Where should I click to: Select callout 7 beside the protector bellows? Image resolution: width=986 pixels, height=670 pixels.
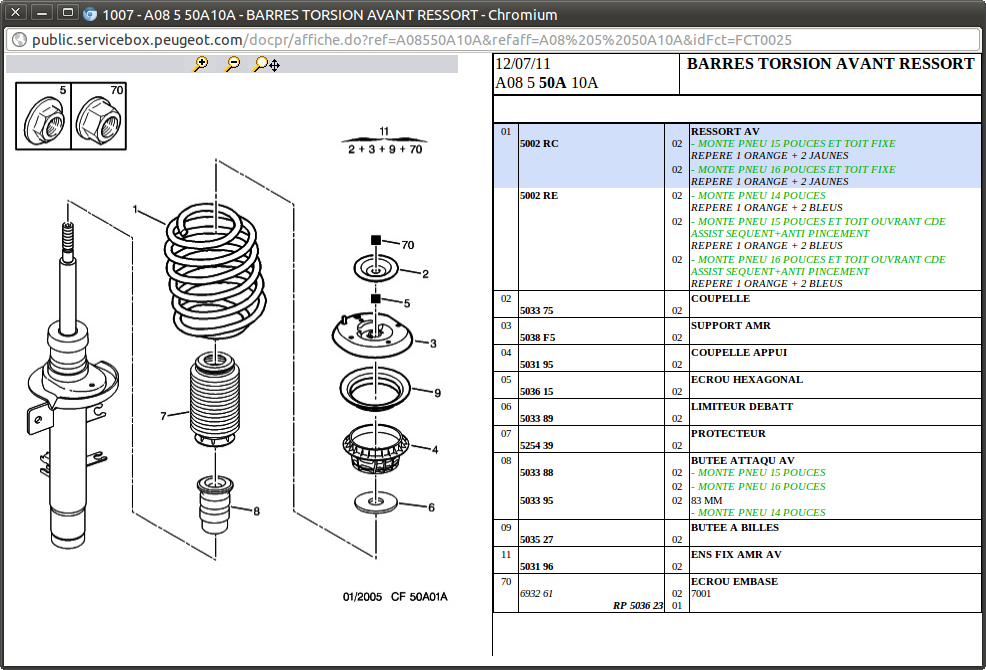(x=163, y=416)
